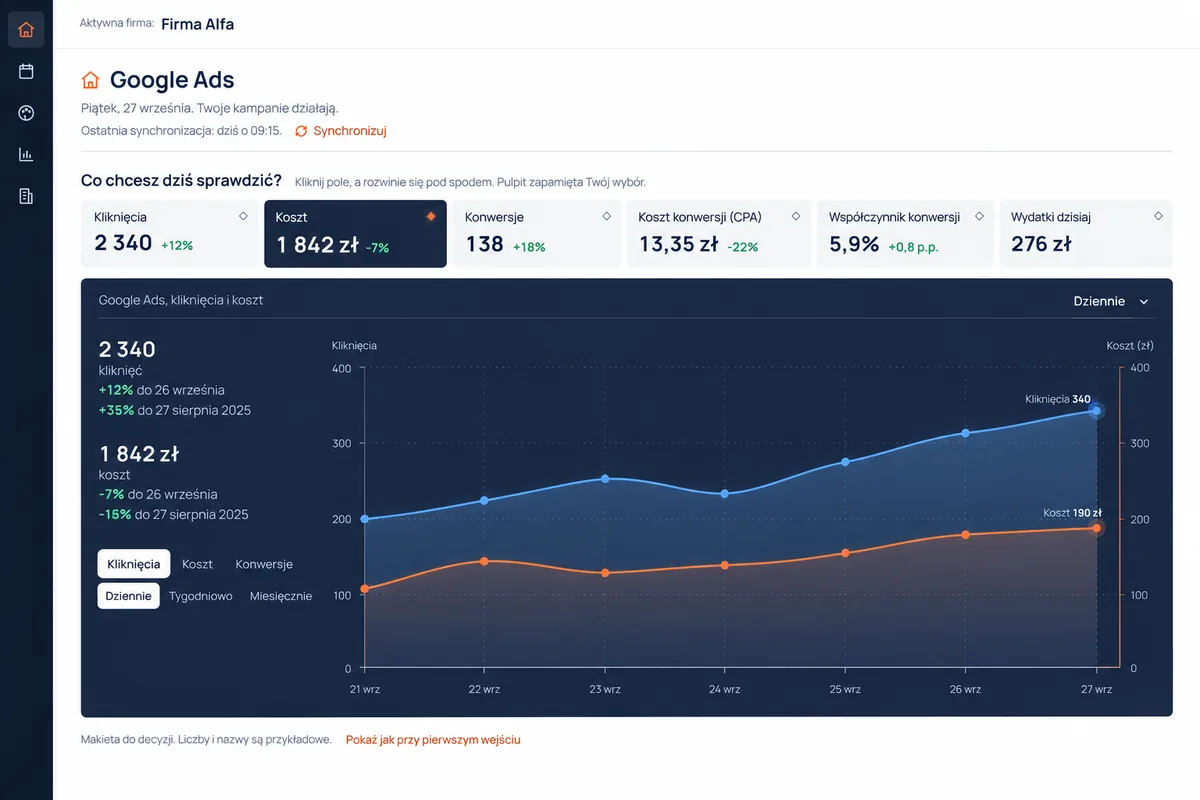1200x800 pixels.
Task: Click the diamond on Wydatki dzisiaj card
Action: coord(1158,216)
